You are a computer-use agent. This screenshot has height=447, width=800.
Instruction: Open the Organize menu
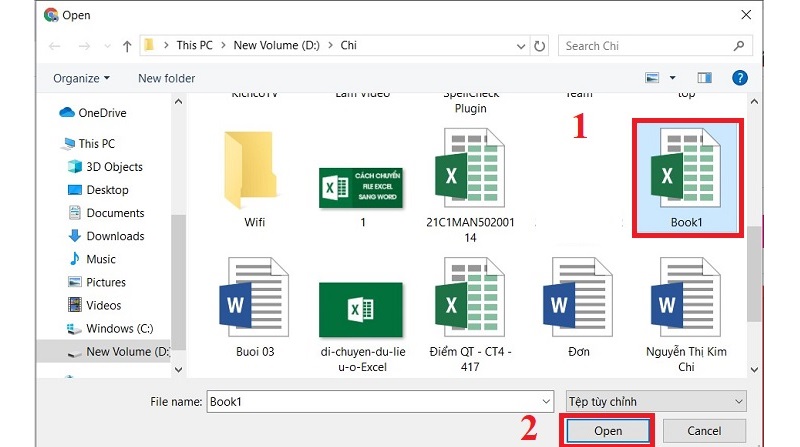[x=81, y=78]
